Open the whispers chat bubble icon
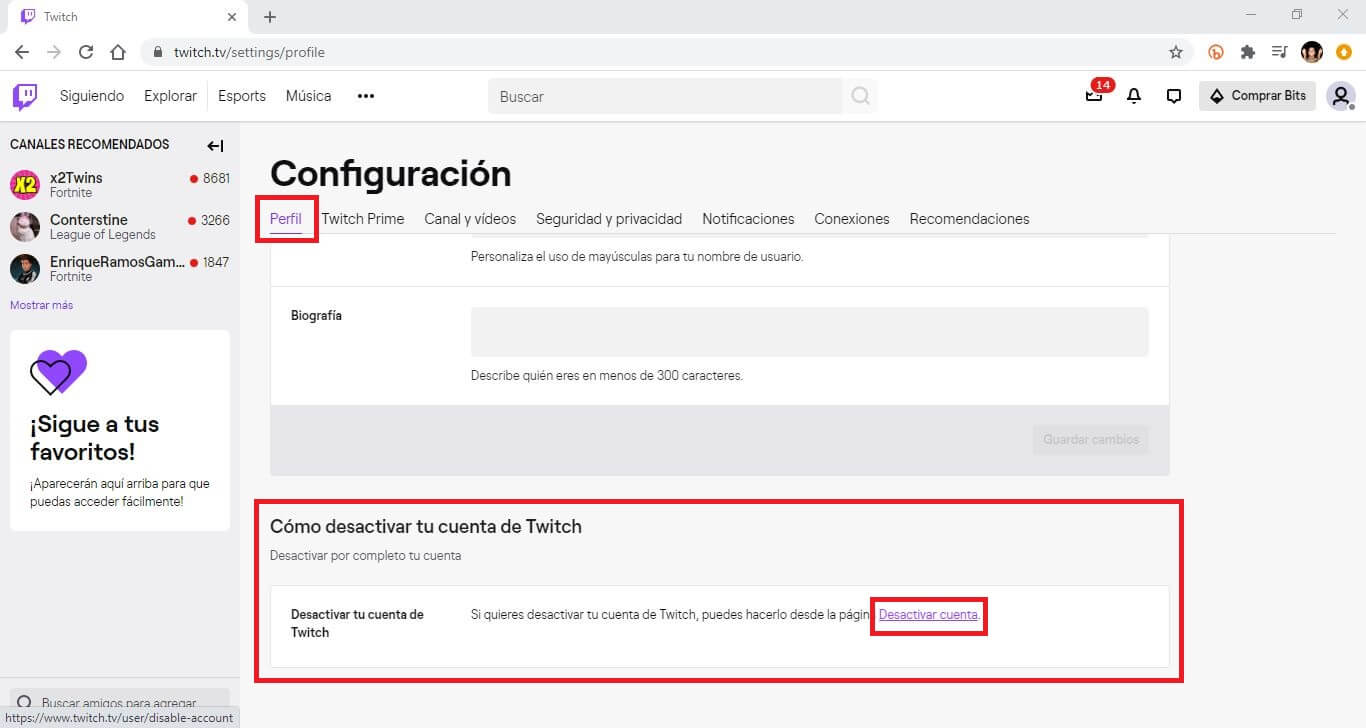Image resolution: width=1366 pixels, height=728 pixels. (1174, 96)
